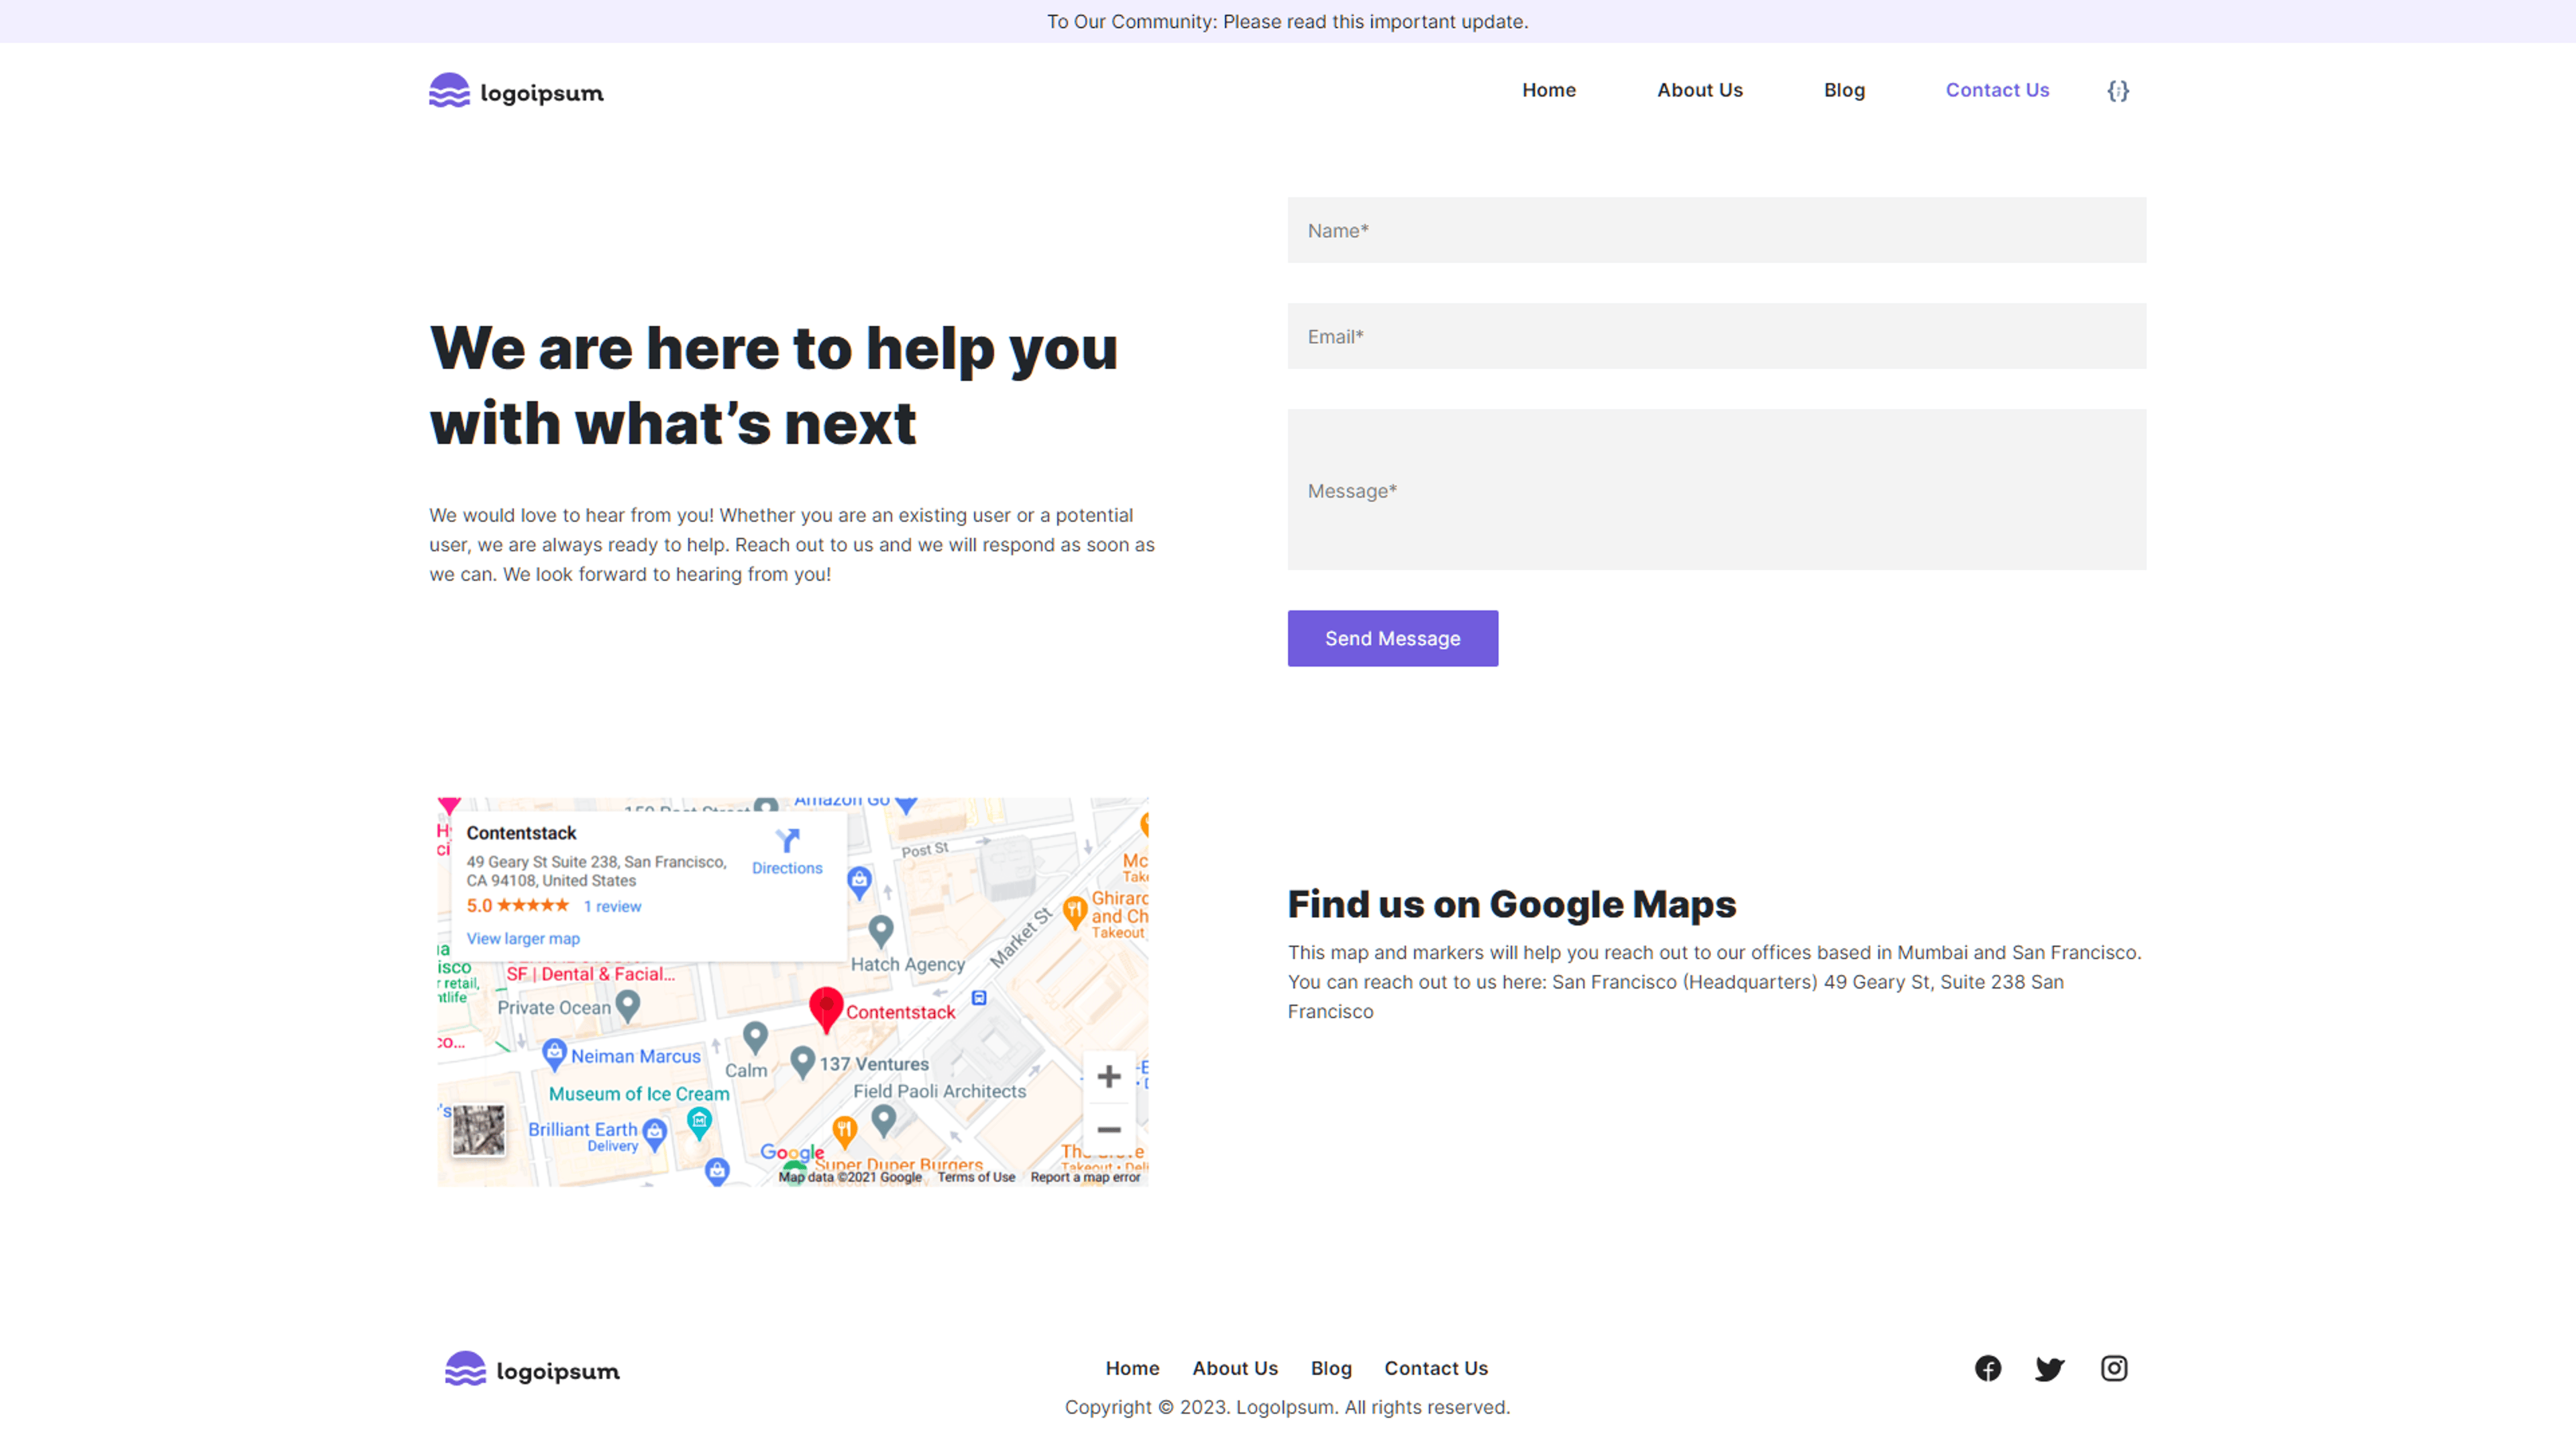2576x1450 pixels.
Task: Go to Blog in top navigation
Action: 1844,90
